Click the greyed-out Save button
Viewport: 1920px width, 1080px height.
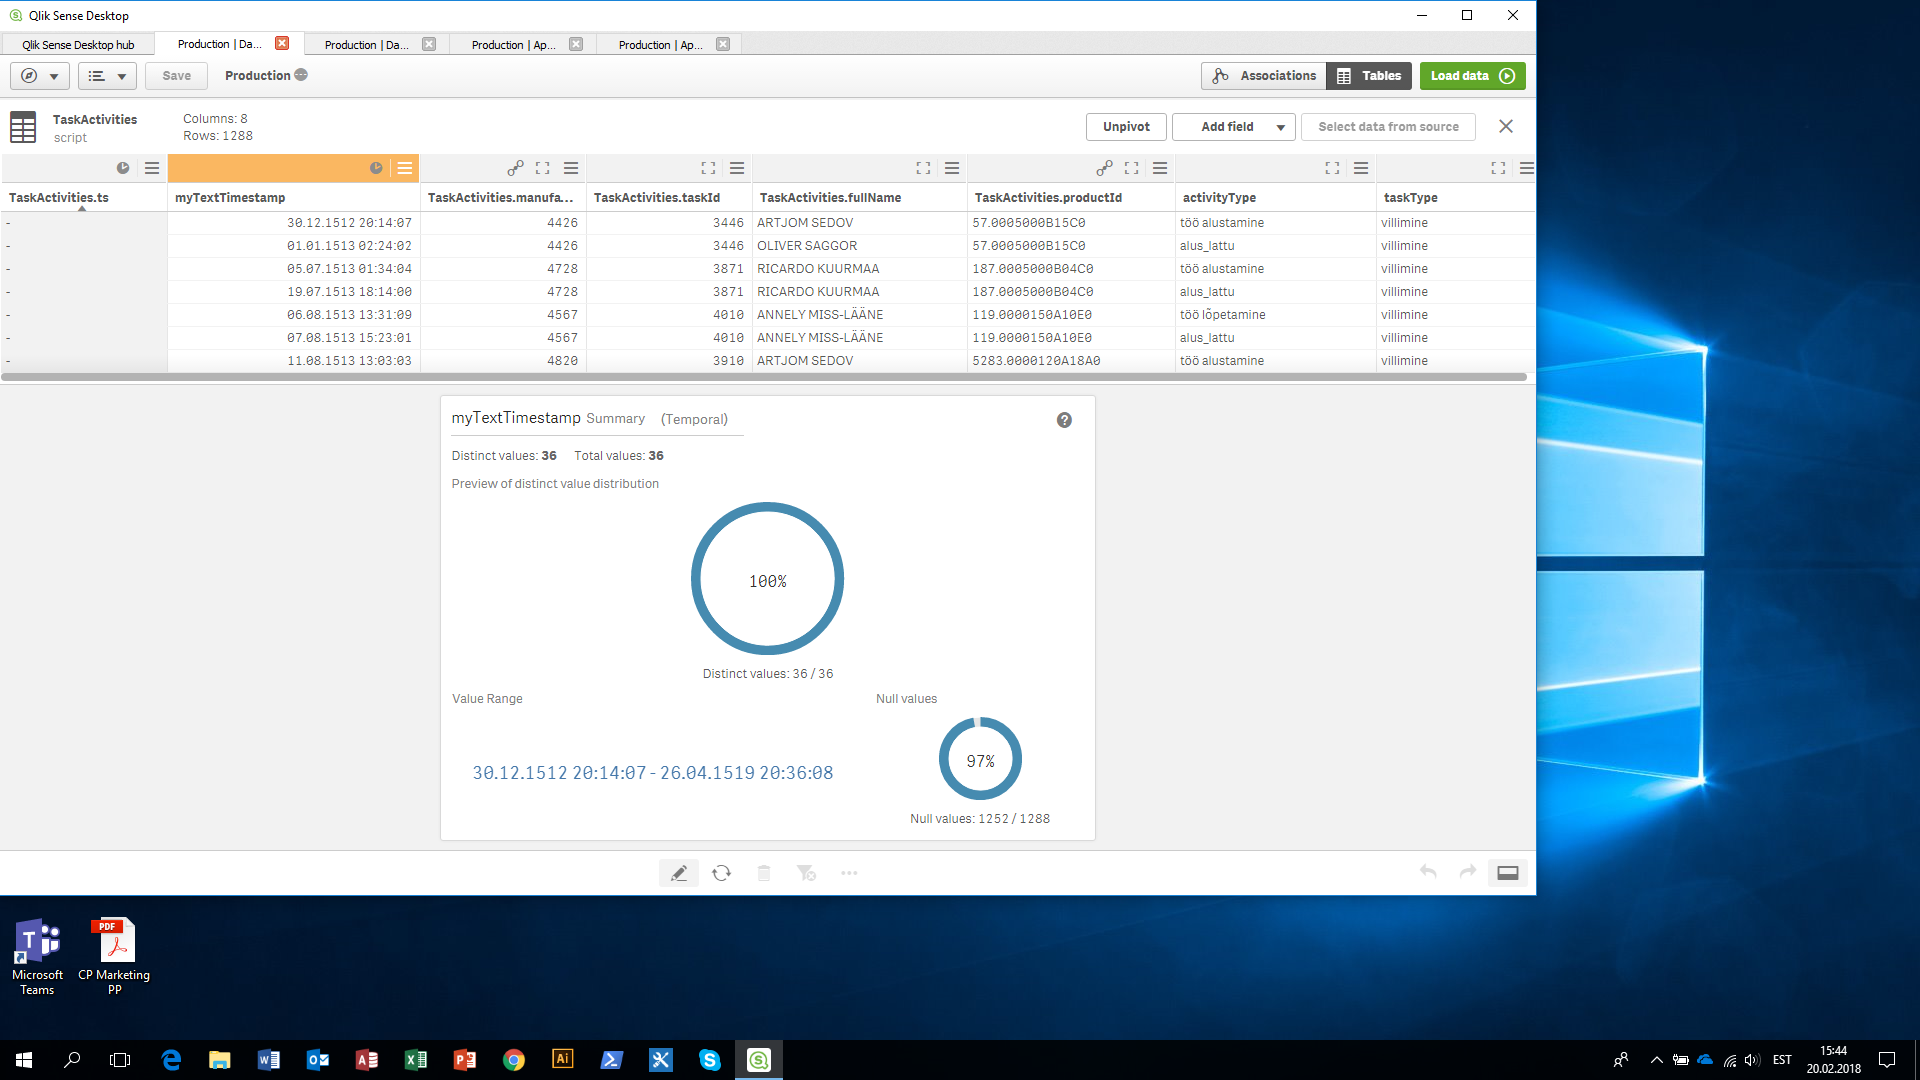[176, 76]
